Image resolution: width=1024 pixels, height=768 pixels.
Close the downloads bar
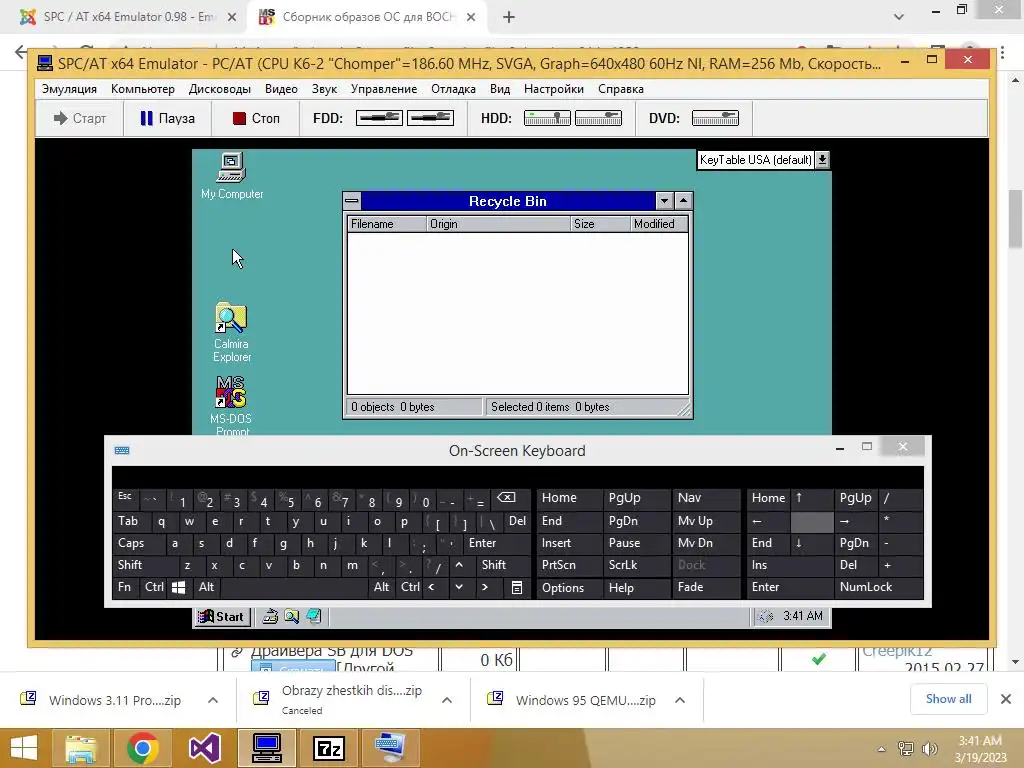(x=1006, y=699)
